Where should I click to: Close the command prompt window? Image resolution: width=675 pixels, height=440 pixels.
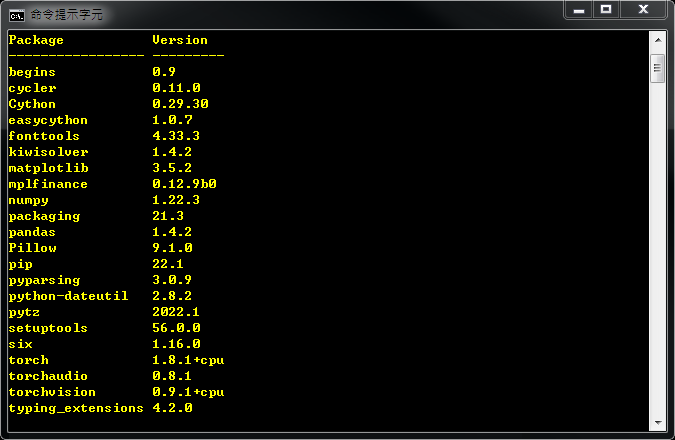[643, 10]
